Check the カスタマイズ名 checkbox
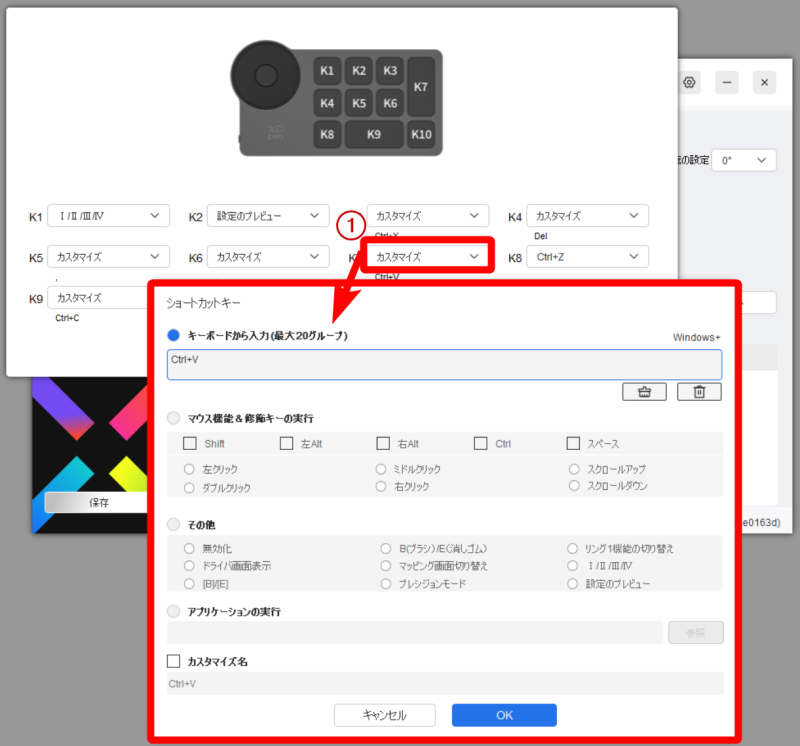 pos(174,661)
